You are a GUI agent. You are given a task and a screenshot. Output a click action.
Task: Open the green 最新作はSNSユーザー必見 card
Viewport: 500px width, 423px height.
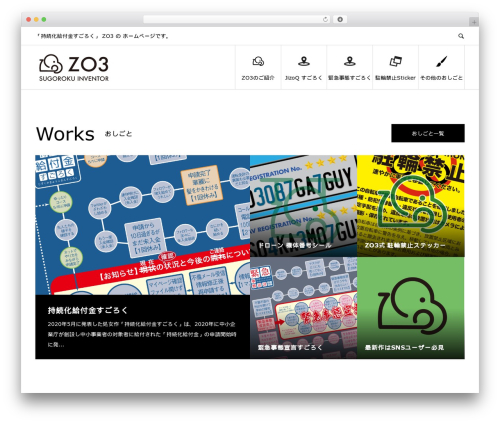tap(411, 308)
